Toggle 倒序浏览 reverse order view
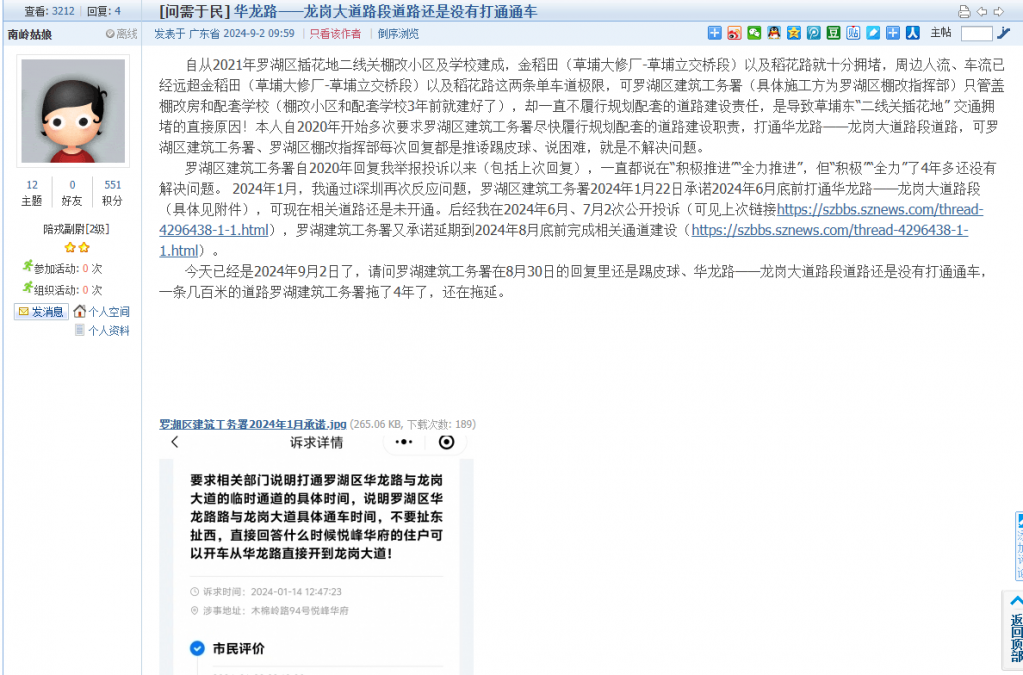Image resolution: width=1023 pixels, height=675 pixels. click(x=398, y=34)
